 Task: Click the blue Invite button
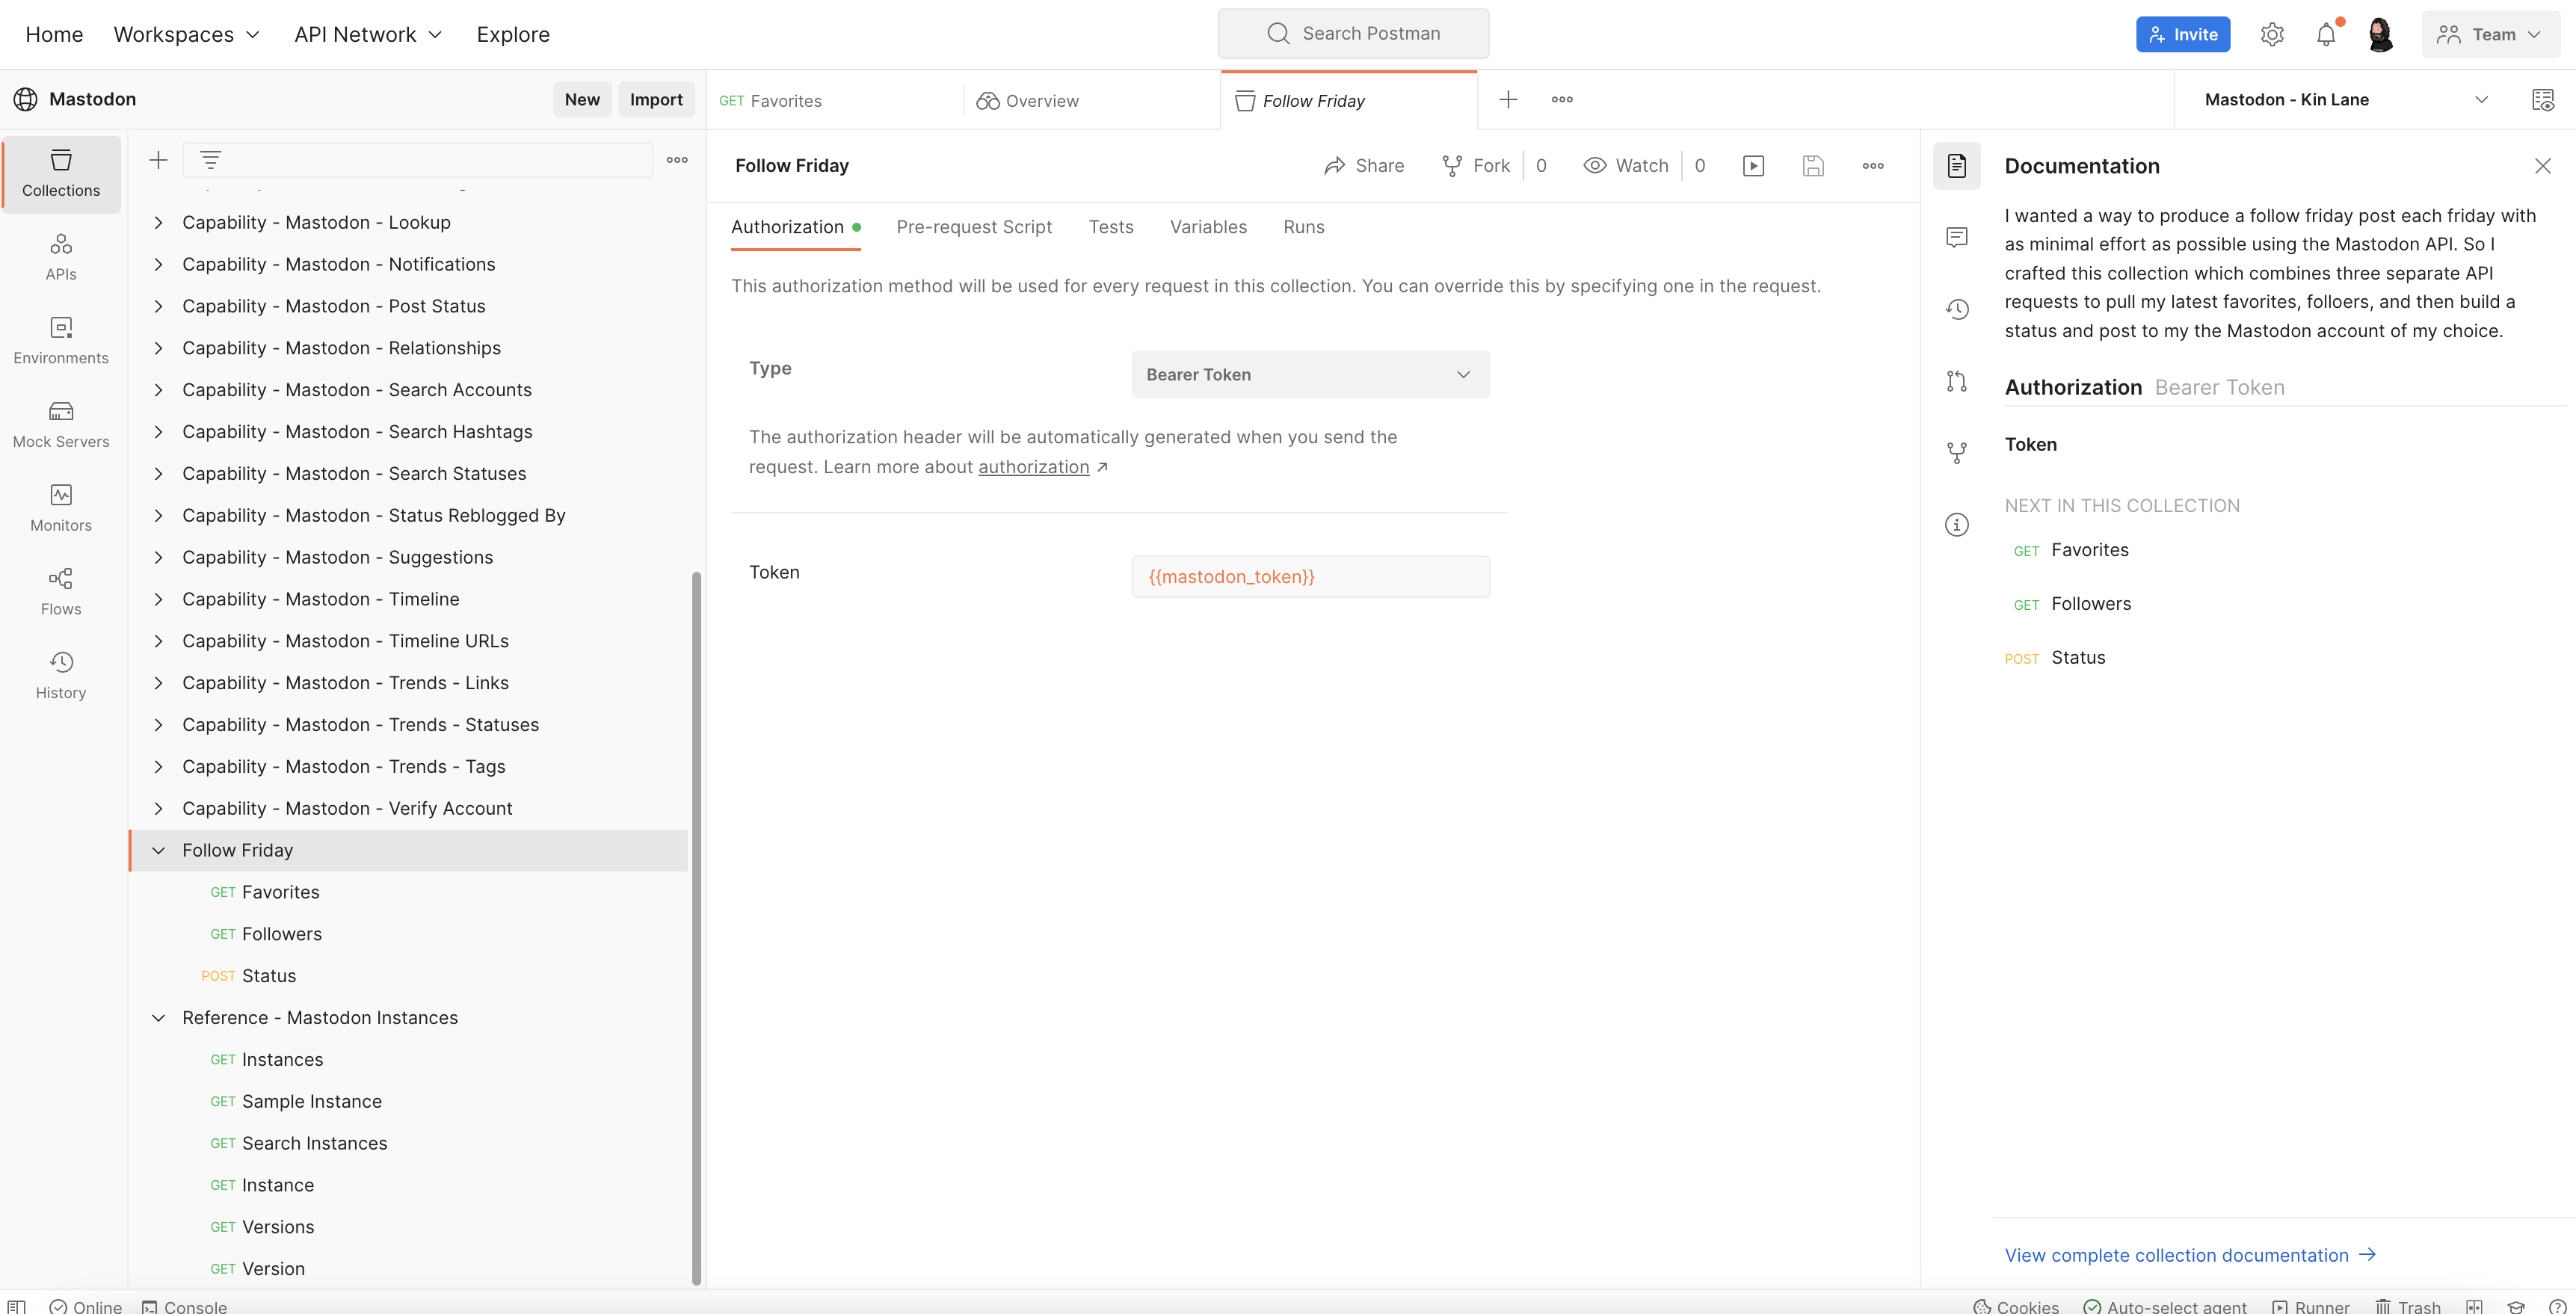(2183, 34)
